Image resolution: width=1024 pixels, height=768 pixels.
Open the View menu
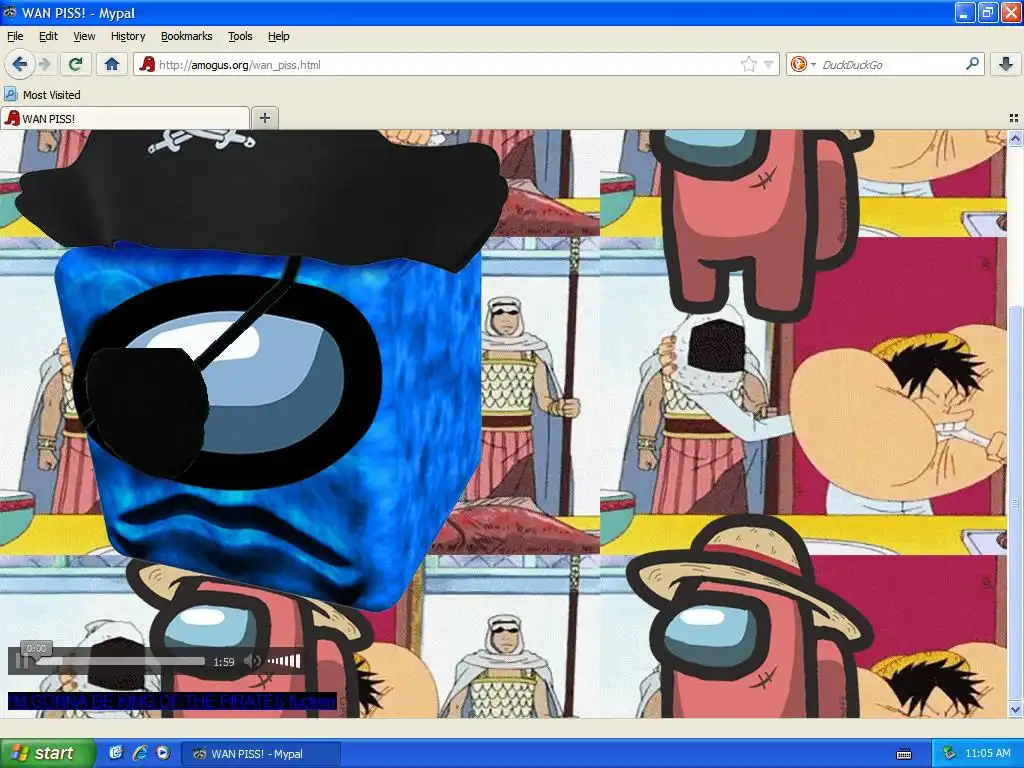pyautogui.click(x=84, y=36)
